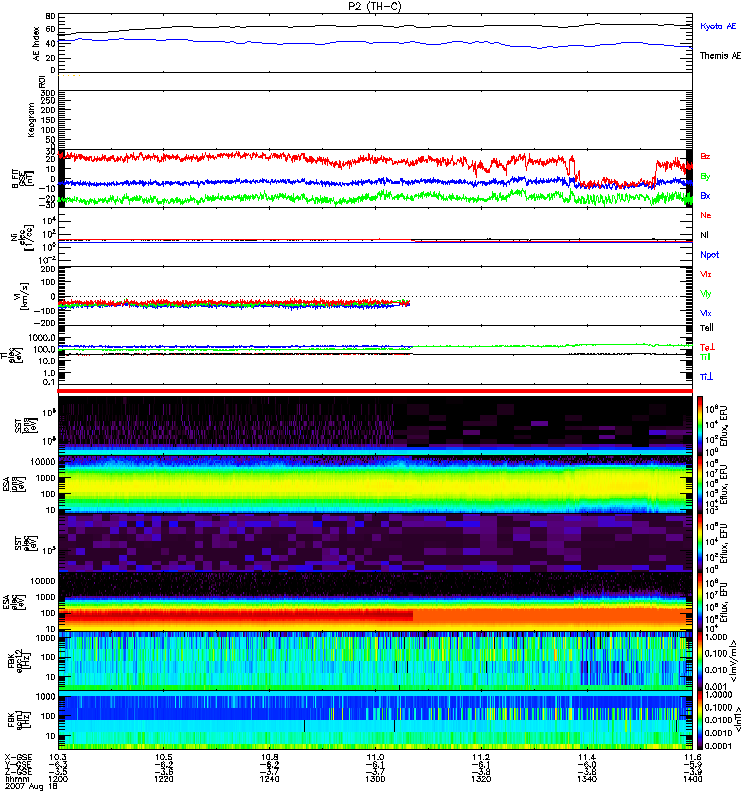
Task: Click the Vi km/s axis title
Action: click(23, 296)
